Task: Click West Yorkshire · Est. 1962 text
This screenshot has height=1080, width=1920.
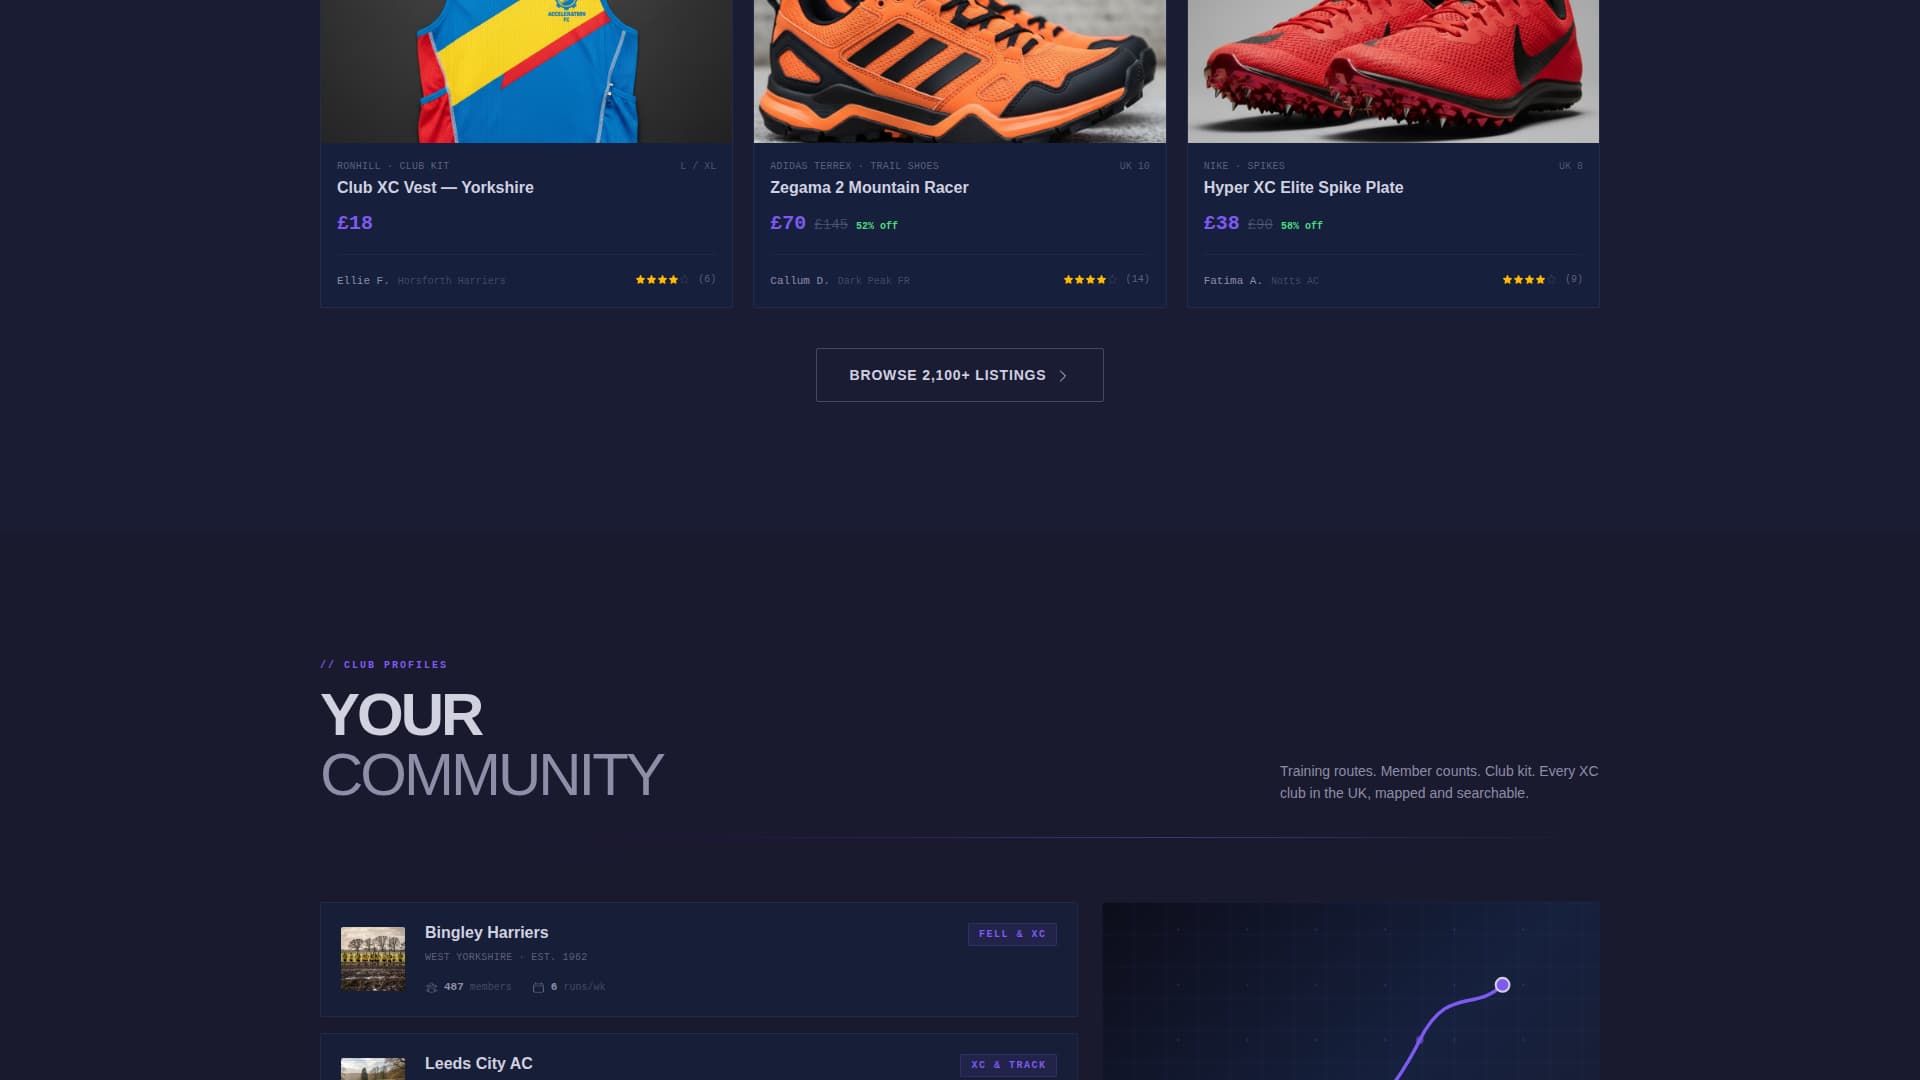Action: (506, 957)
